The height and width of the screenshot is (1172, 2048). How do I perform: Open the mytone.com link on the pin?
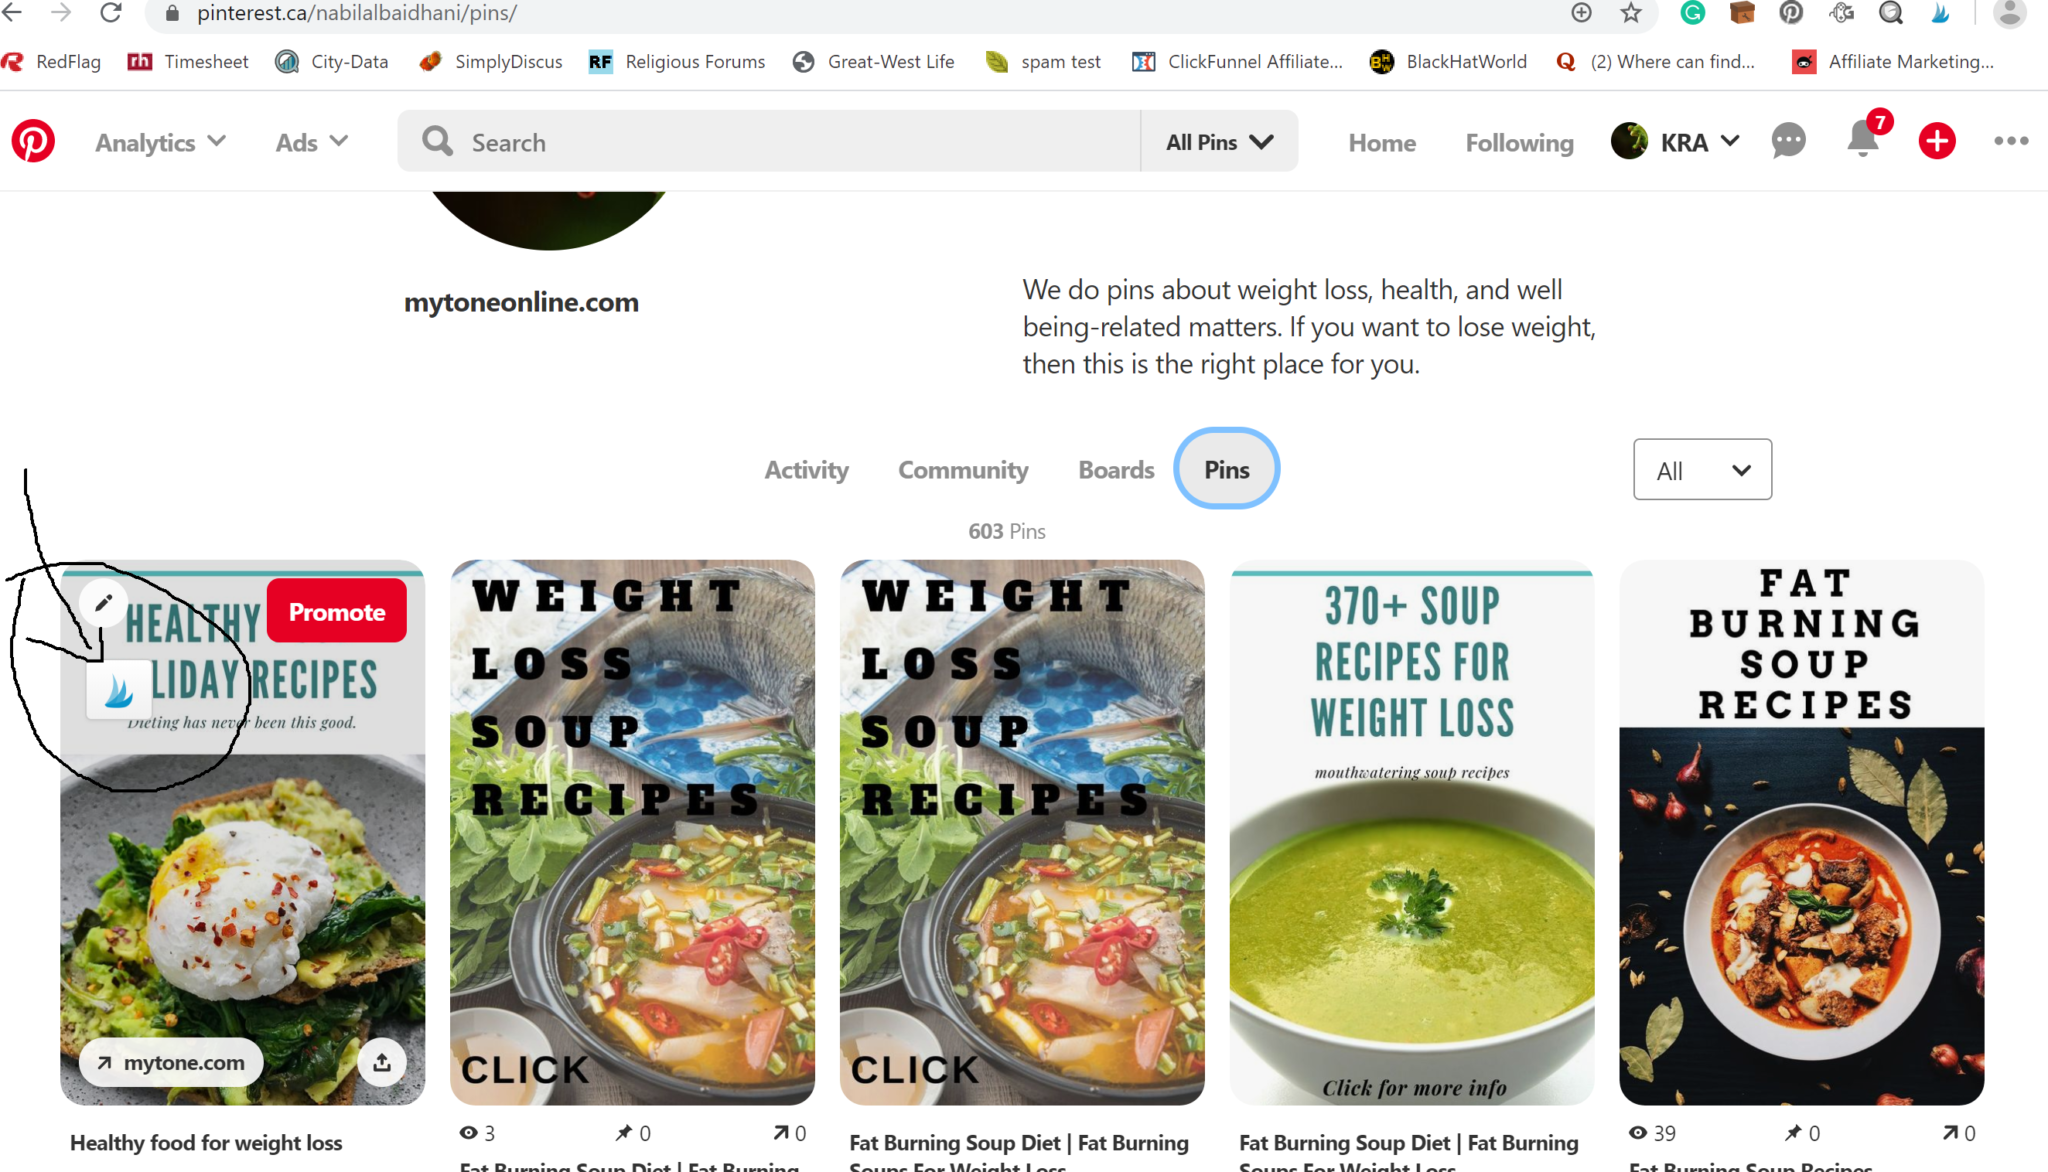tap(171, 1063)
